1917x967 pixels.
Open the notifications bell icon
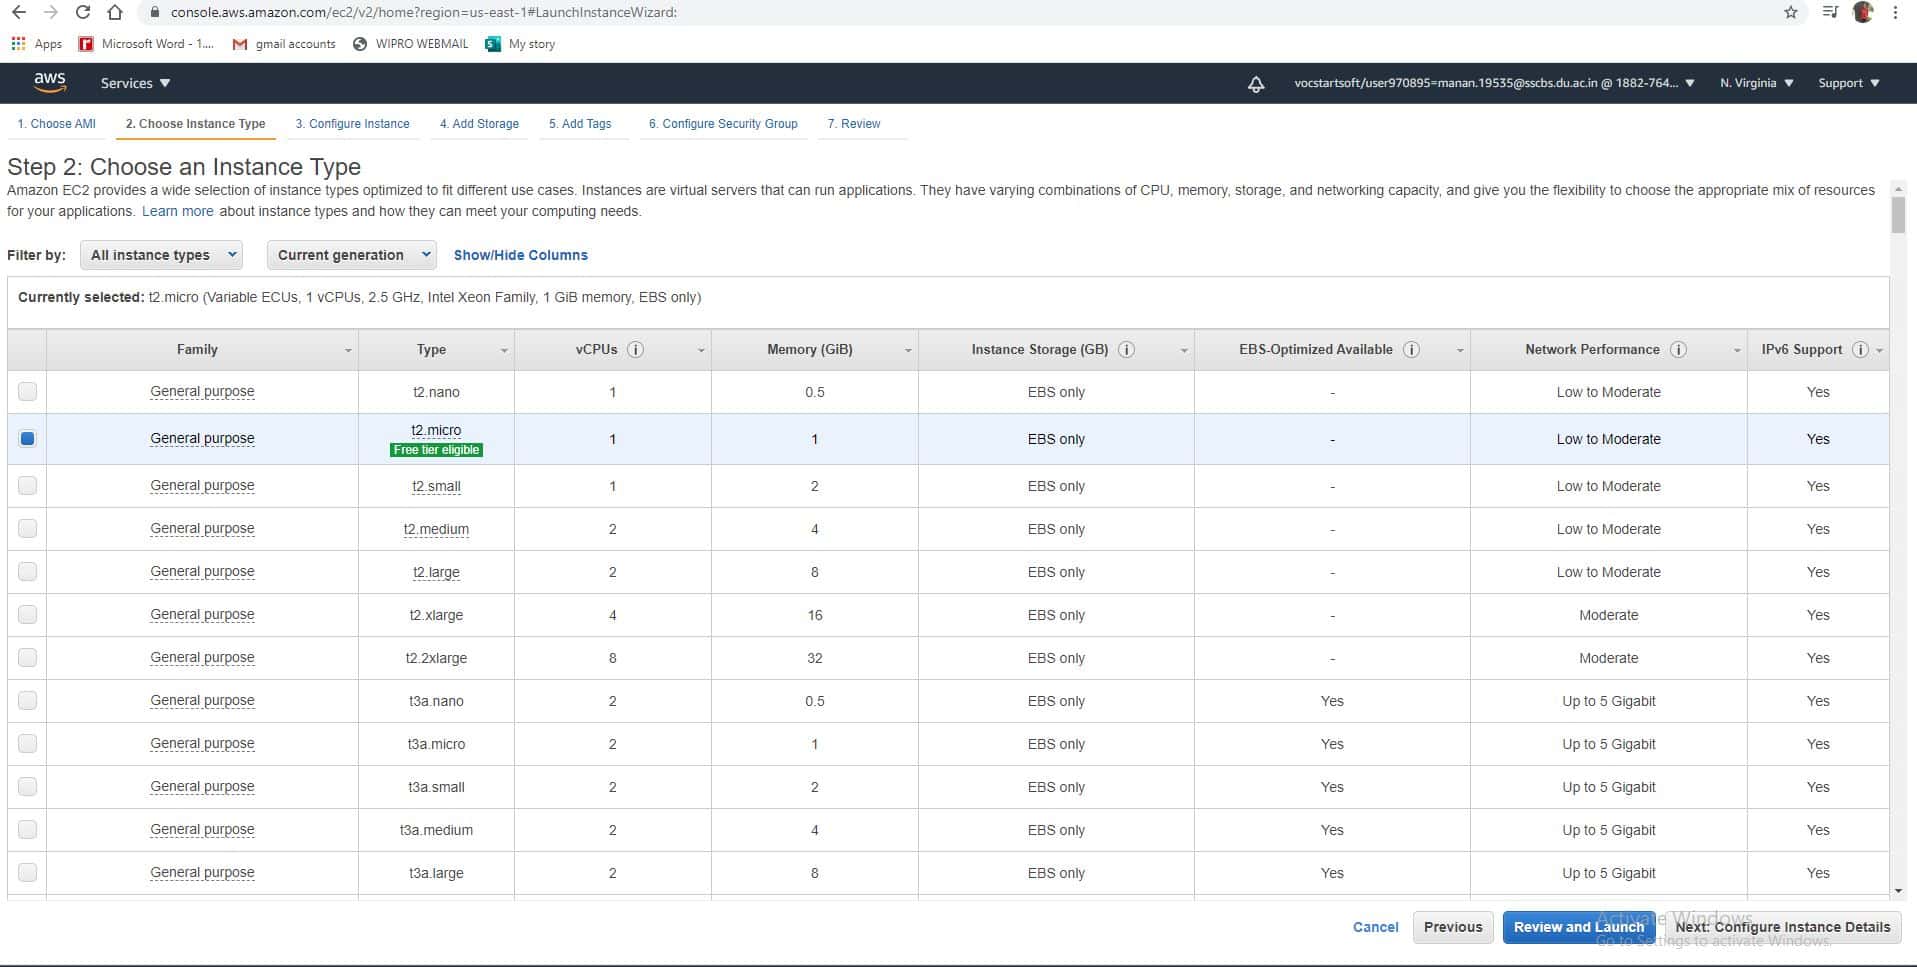[x=1256, y=84]
